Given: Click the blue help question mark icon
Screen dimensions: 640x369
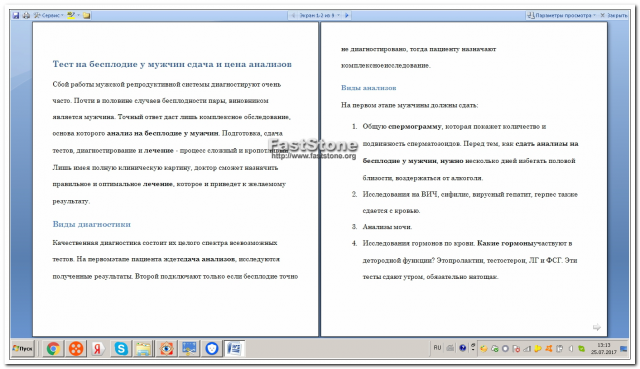Looking at the screenshot, I should (x=462, y=348).
